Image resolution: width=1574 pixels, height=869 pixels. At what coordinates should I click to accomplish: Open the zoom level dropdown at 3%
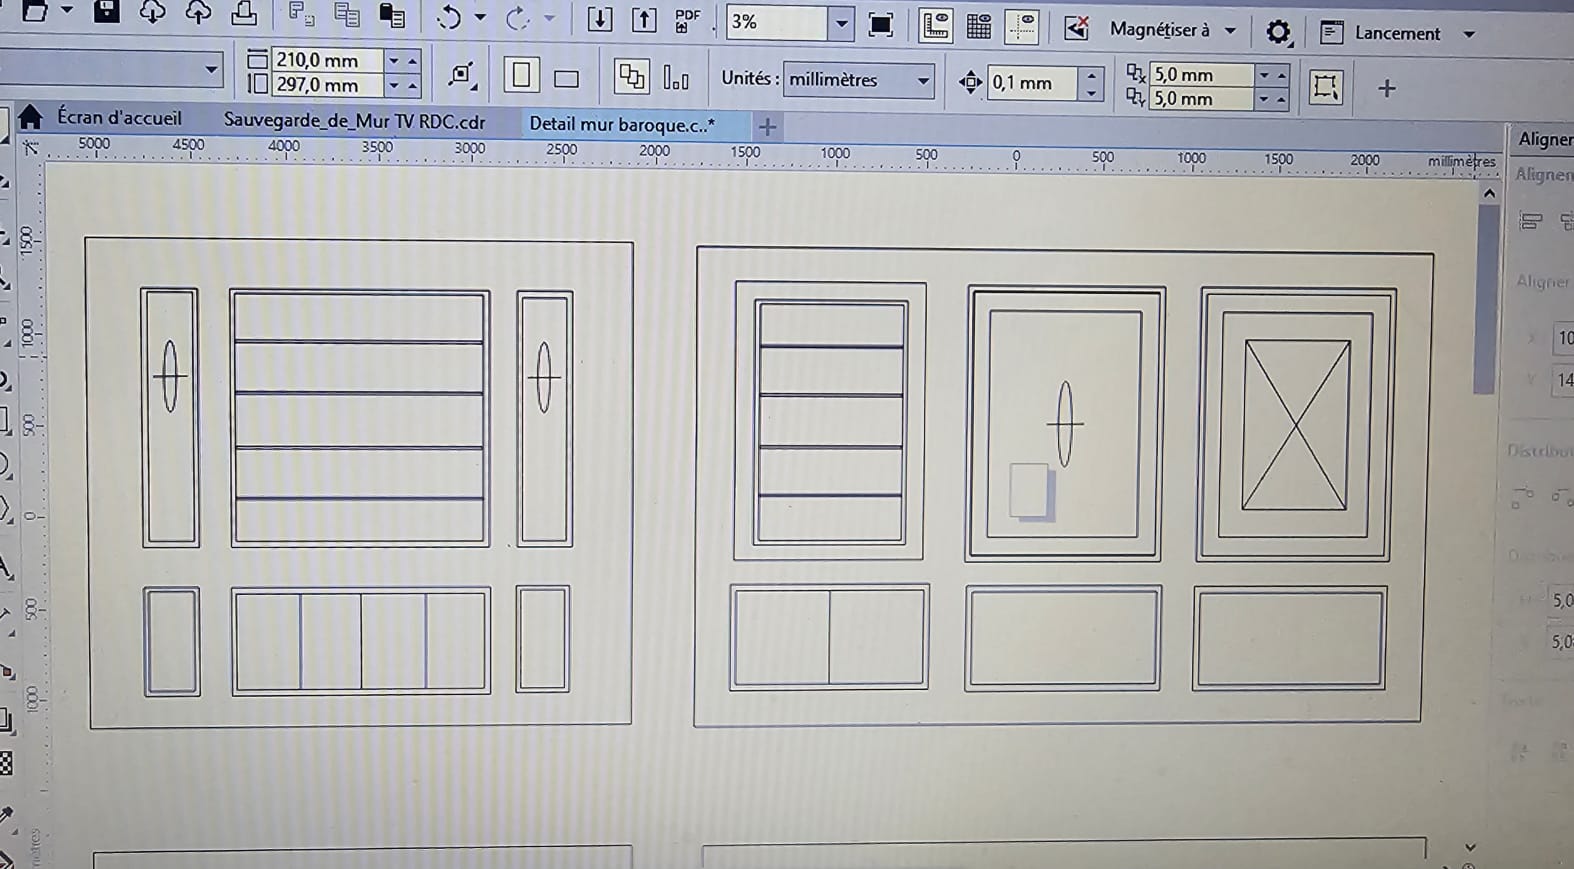842,24
